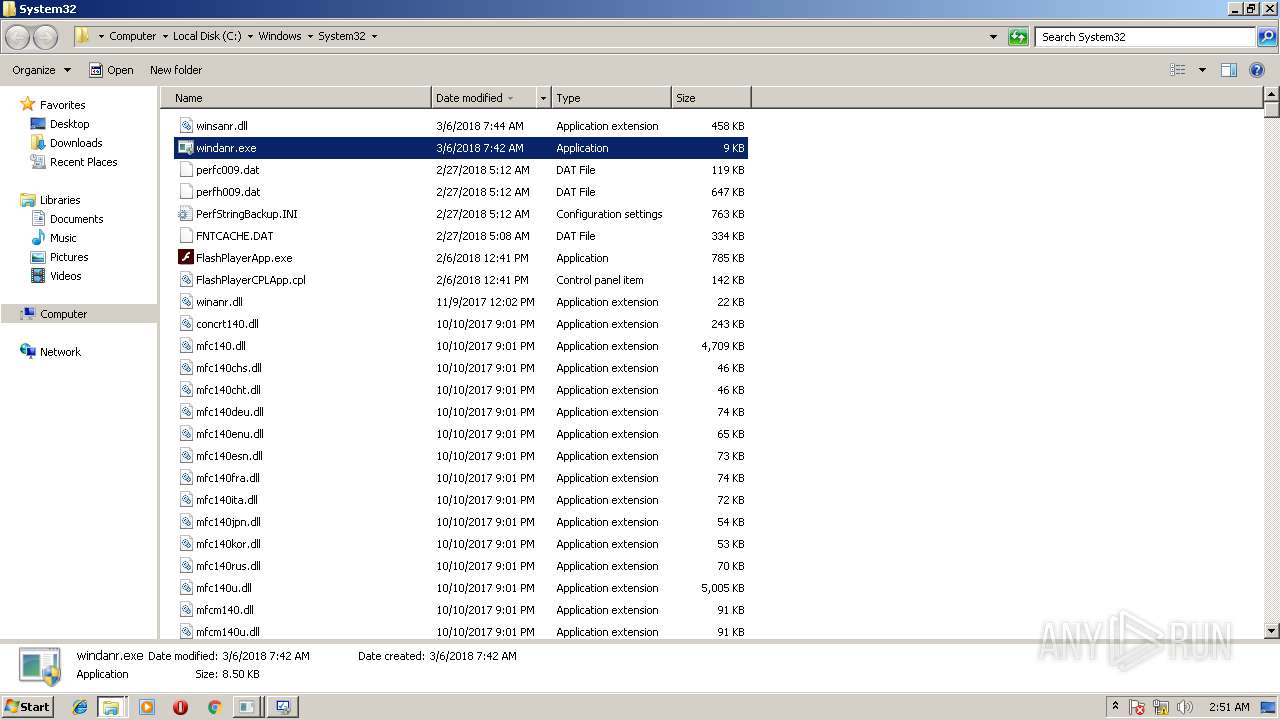Select Recent Places in Favorites

point(83,162)
